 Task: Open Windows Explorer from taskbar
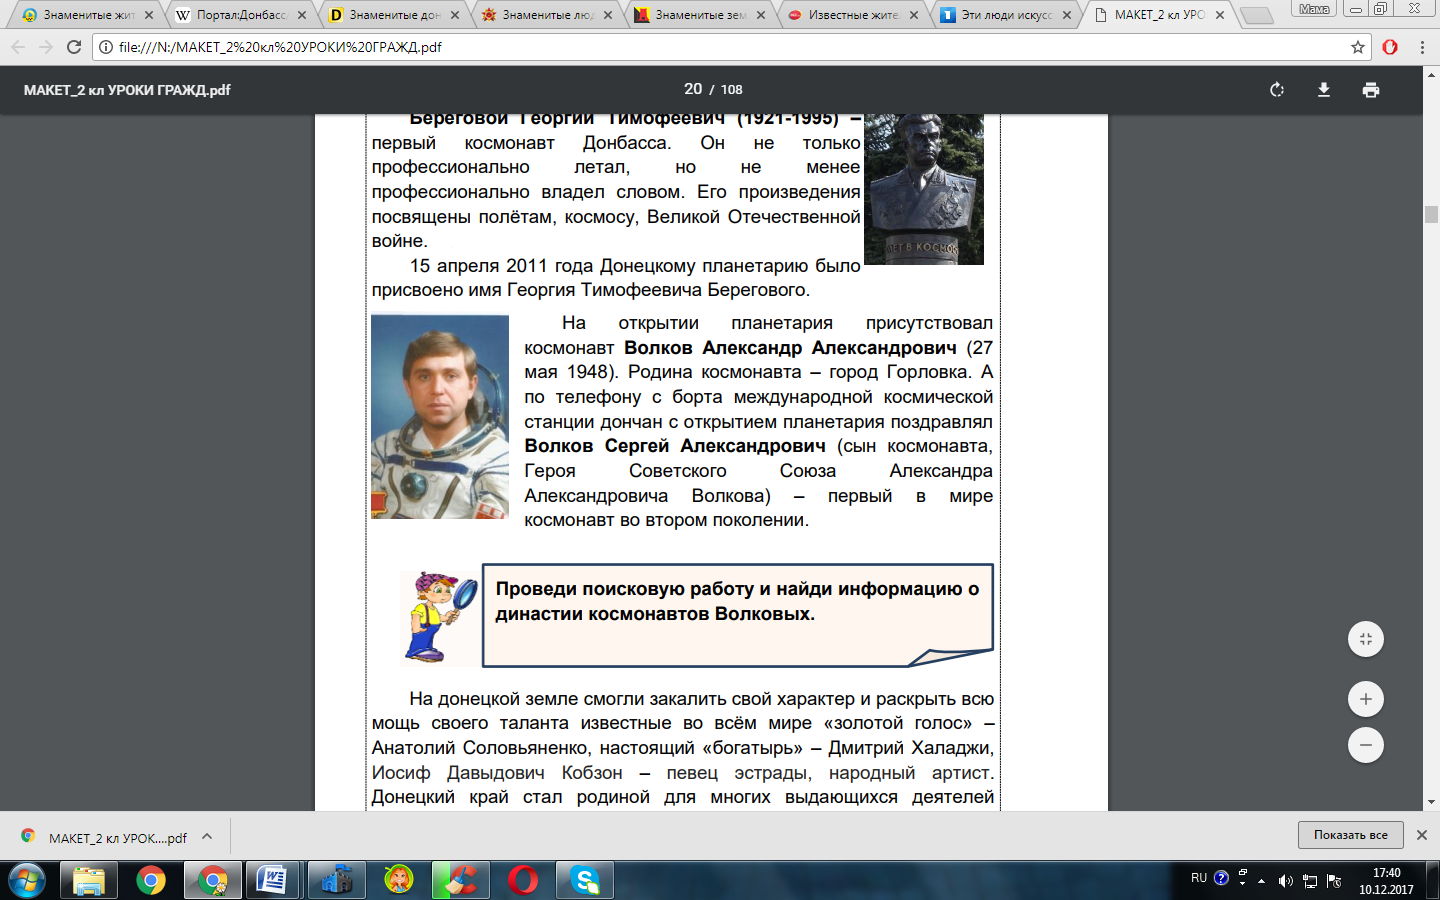[89, 881]
